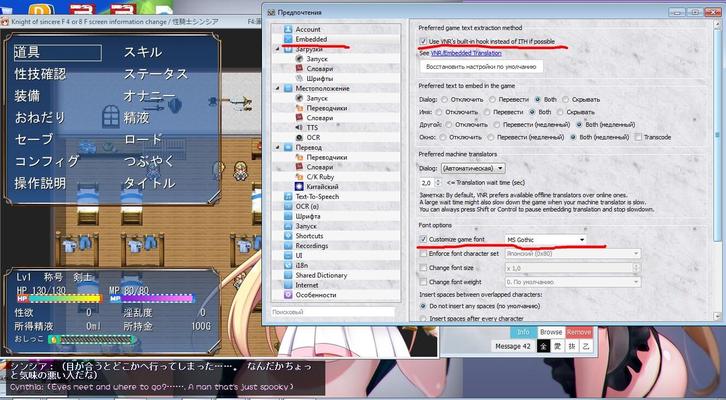Select ステータス in the game menu
The height and width of the screenshot is (400, 726).
pyautogui.click(x=156, y=74)
